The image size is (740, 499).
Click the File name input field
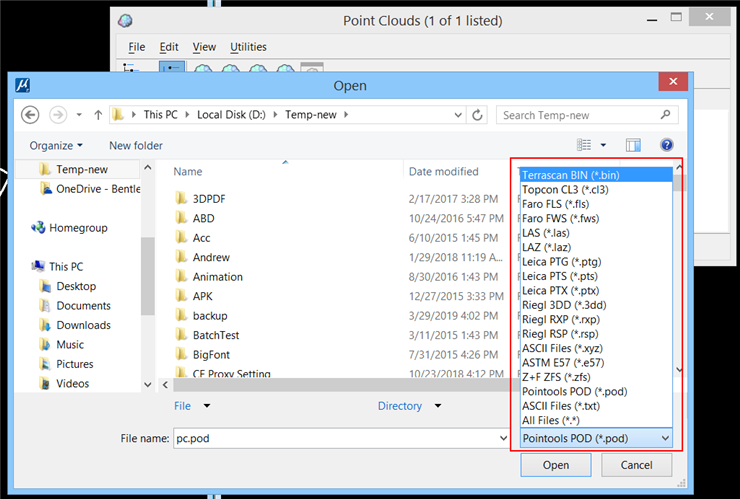335,438
